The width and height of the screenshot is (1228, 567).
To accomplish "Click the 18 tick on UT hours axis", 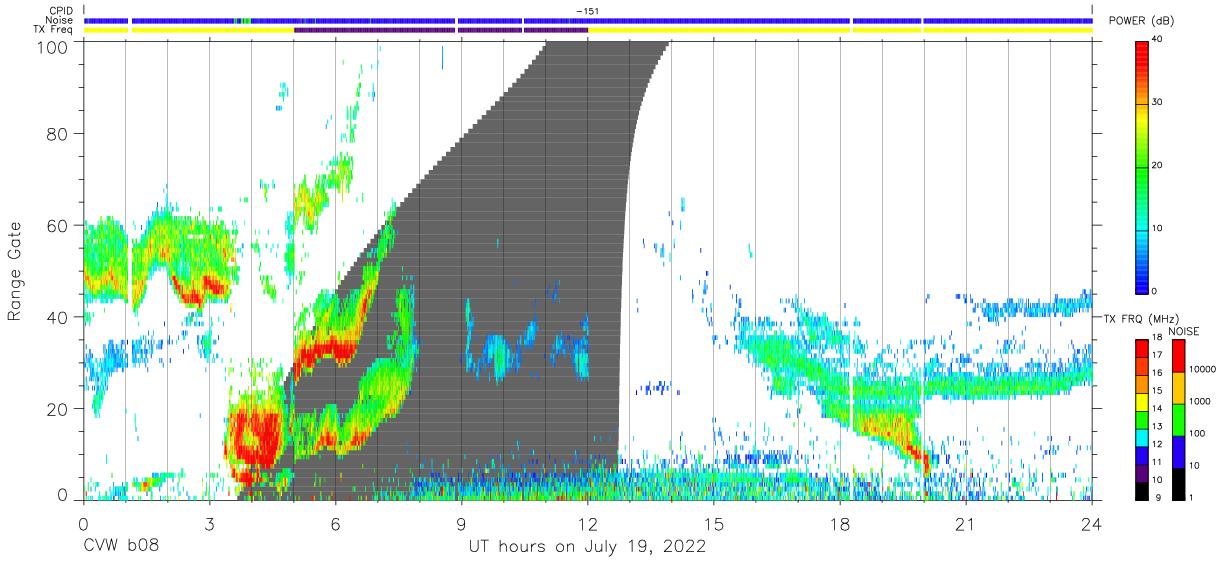I will [x=840, y=524].
